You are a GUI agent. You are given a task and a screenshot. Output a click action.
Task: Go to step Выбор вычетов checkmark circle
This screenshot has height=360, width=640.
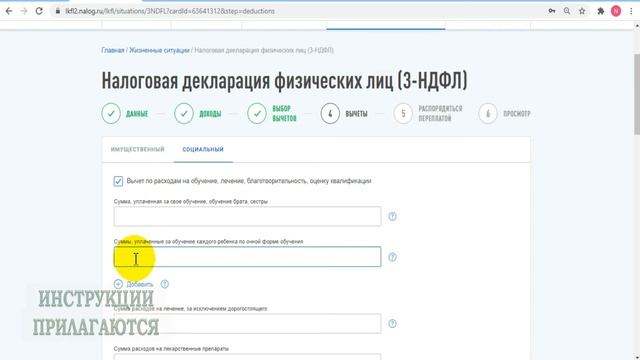coord(257,113)
